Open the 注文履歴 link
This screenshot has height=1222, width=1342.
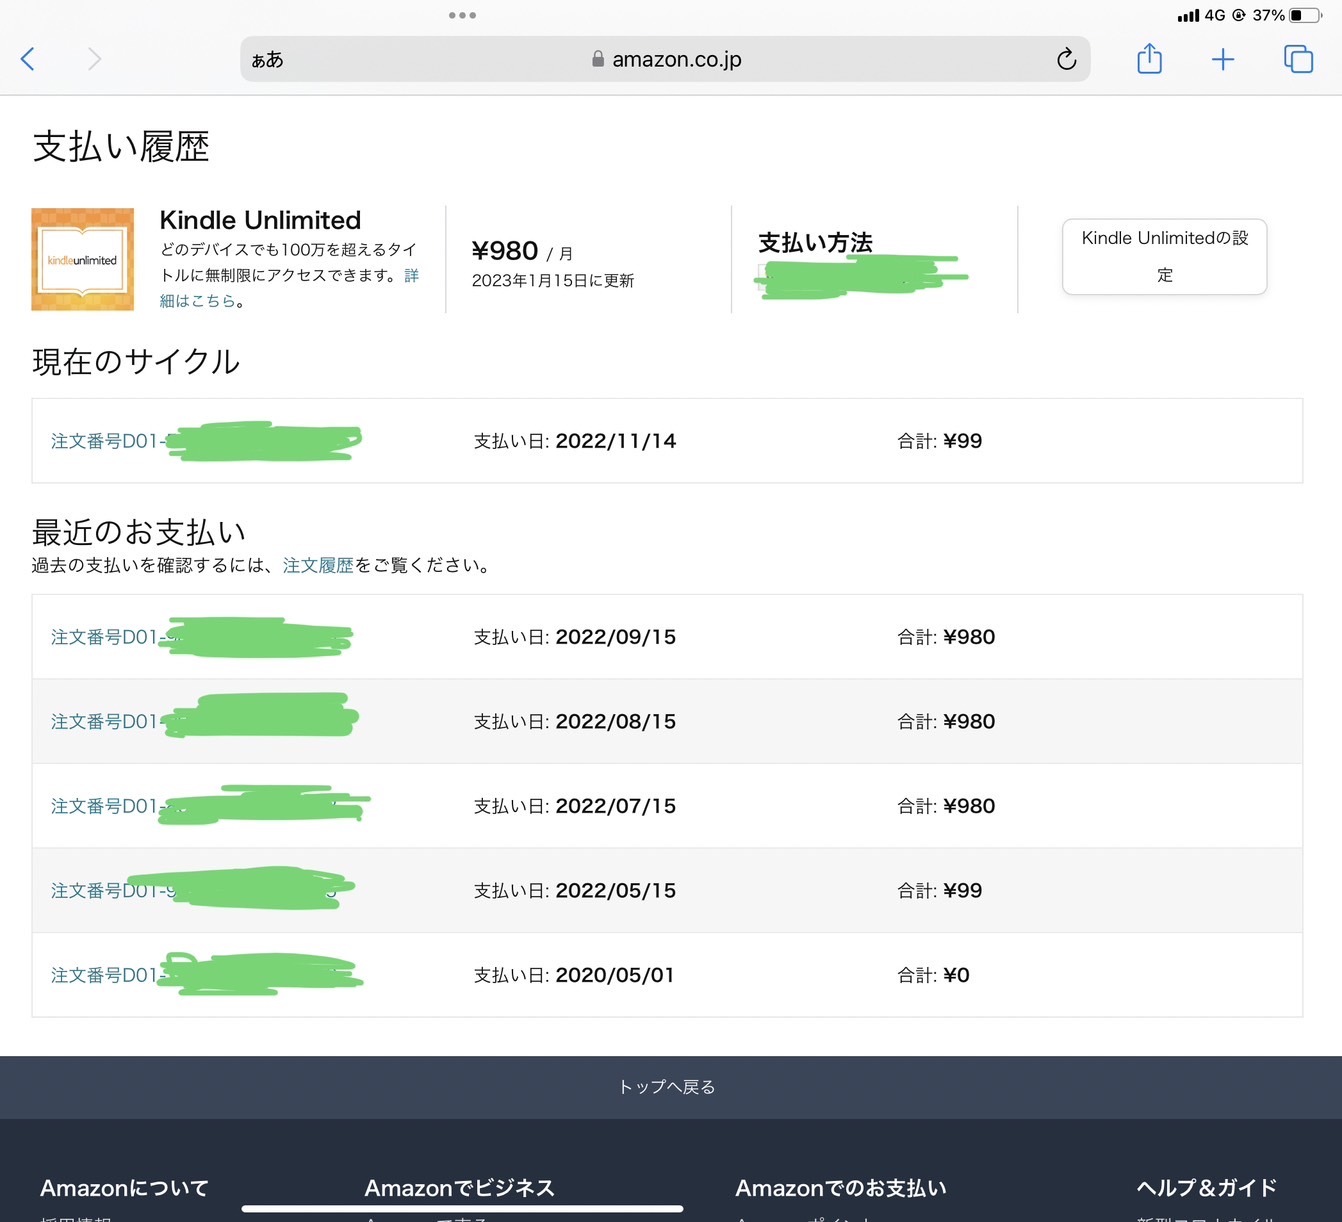(x=318, y=565)
